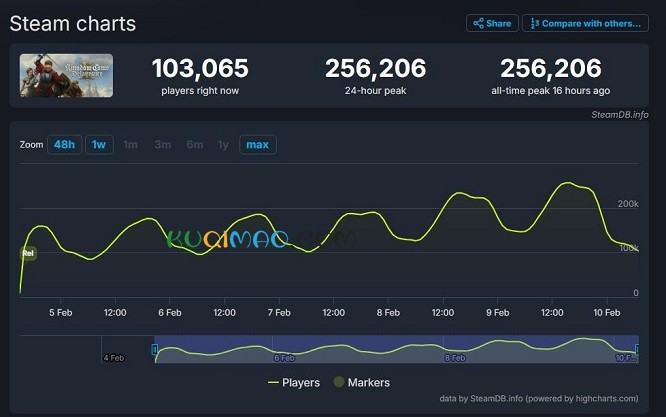Click the SteamDB.info credit text

pos(620,115)
